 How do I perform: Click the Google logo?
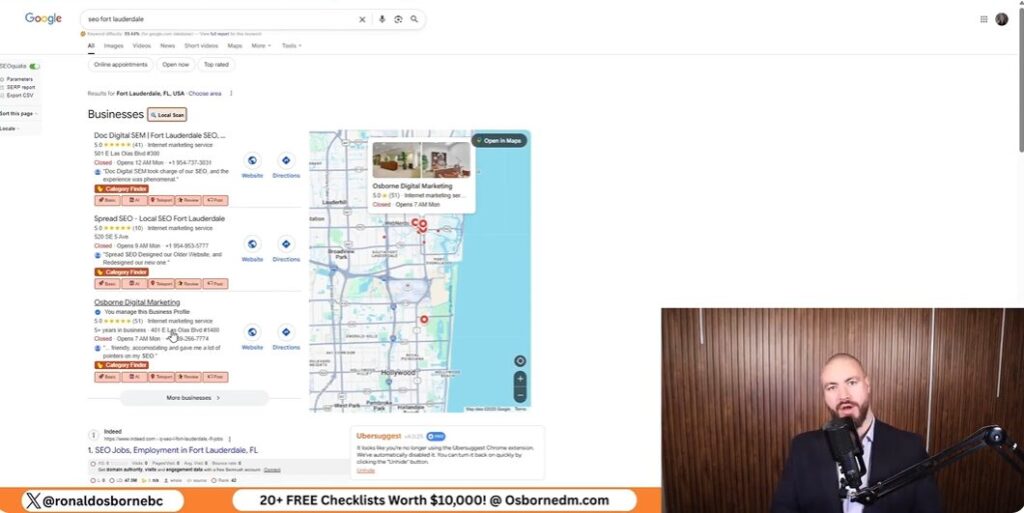click(x=43, y=18)
